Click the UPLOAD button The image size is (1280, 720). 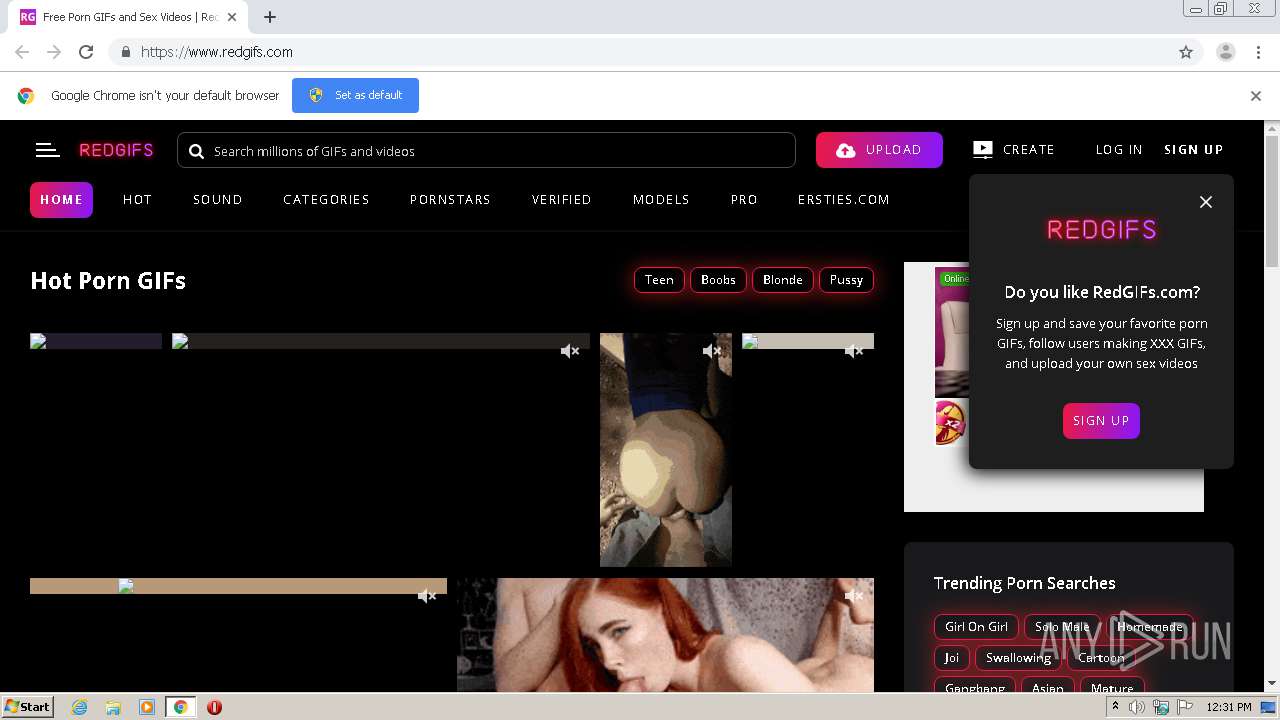point(879,150)
